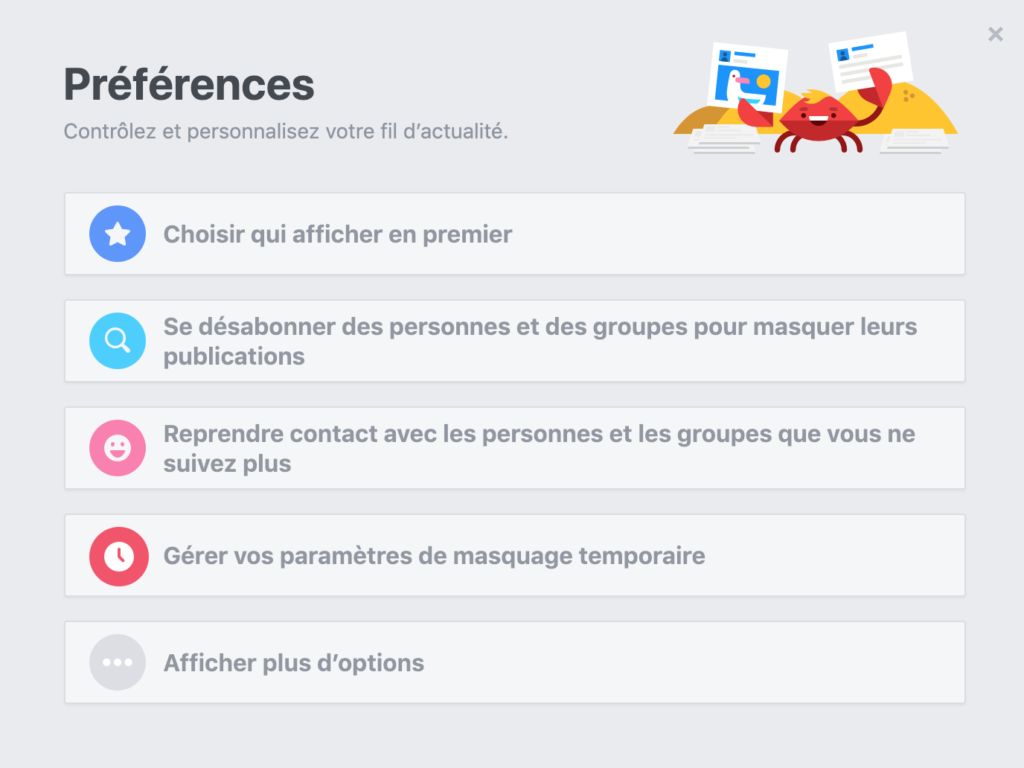The height and width of the screenshot is (768, 1024).
Task: Open "Reprendre contact avec les personnes" option
Action: [515, 448]
